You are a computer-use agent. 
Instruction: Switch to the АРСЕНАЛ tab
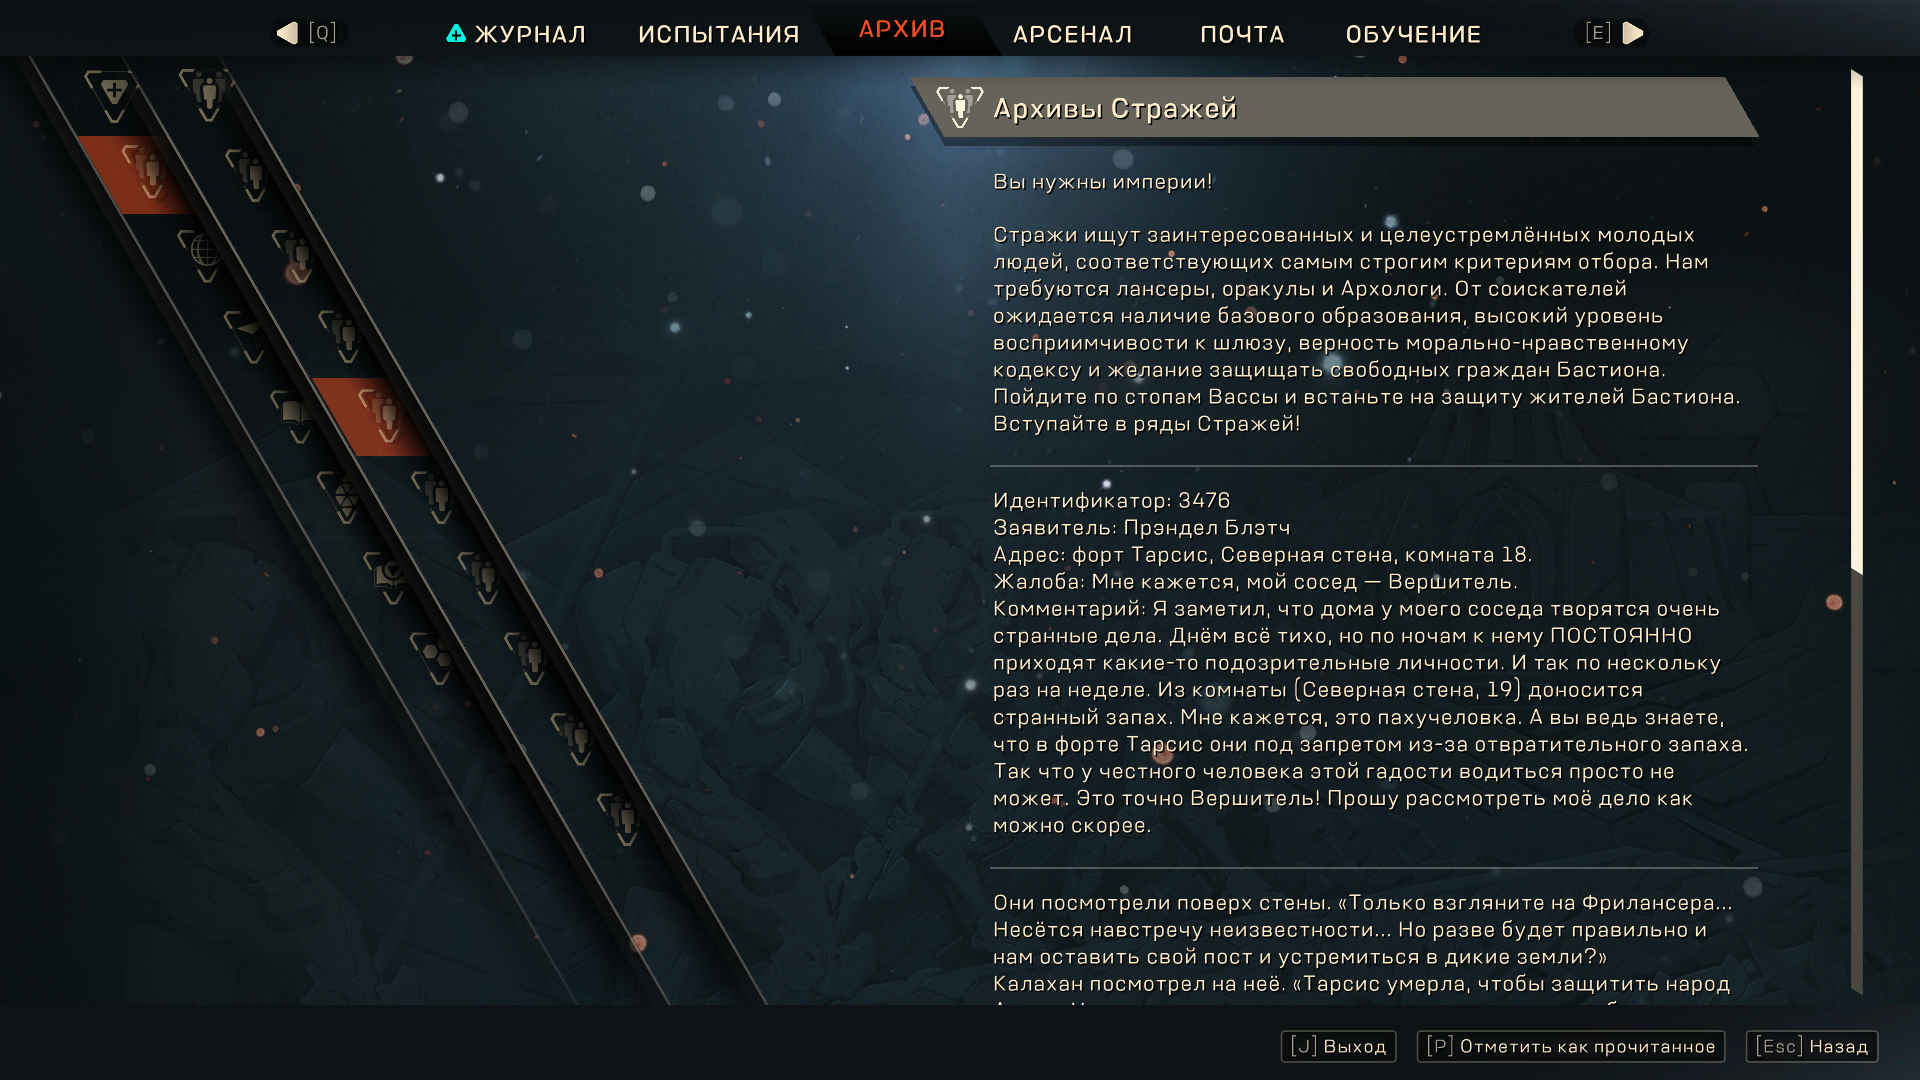(1072, 34)
